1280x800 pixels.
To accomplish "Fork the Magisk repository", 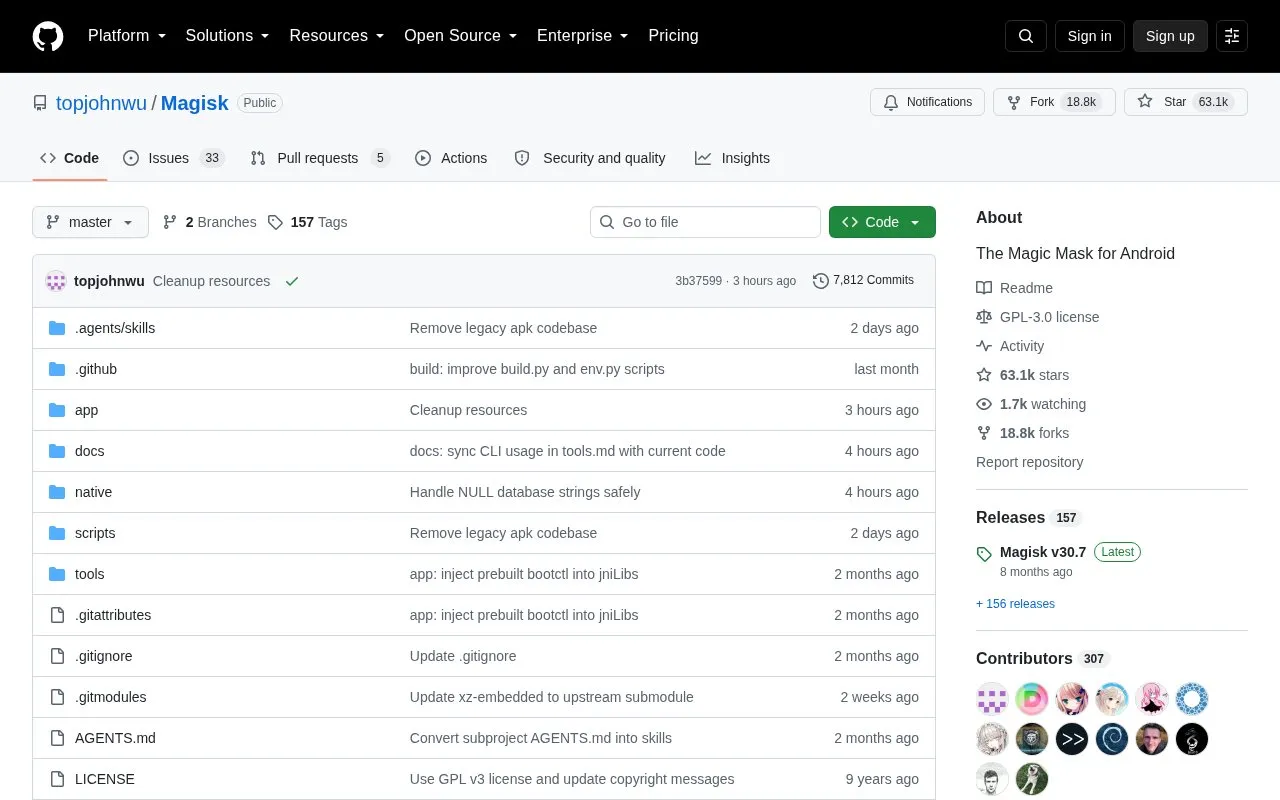I will click(x=1054, y=102).
